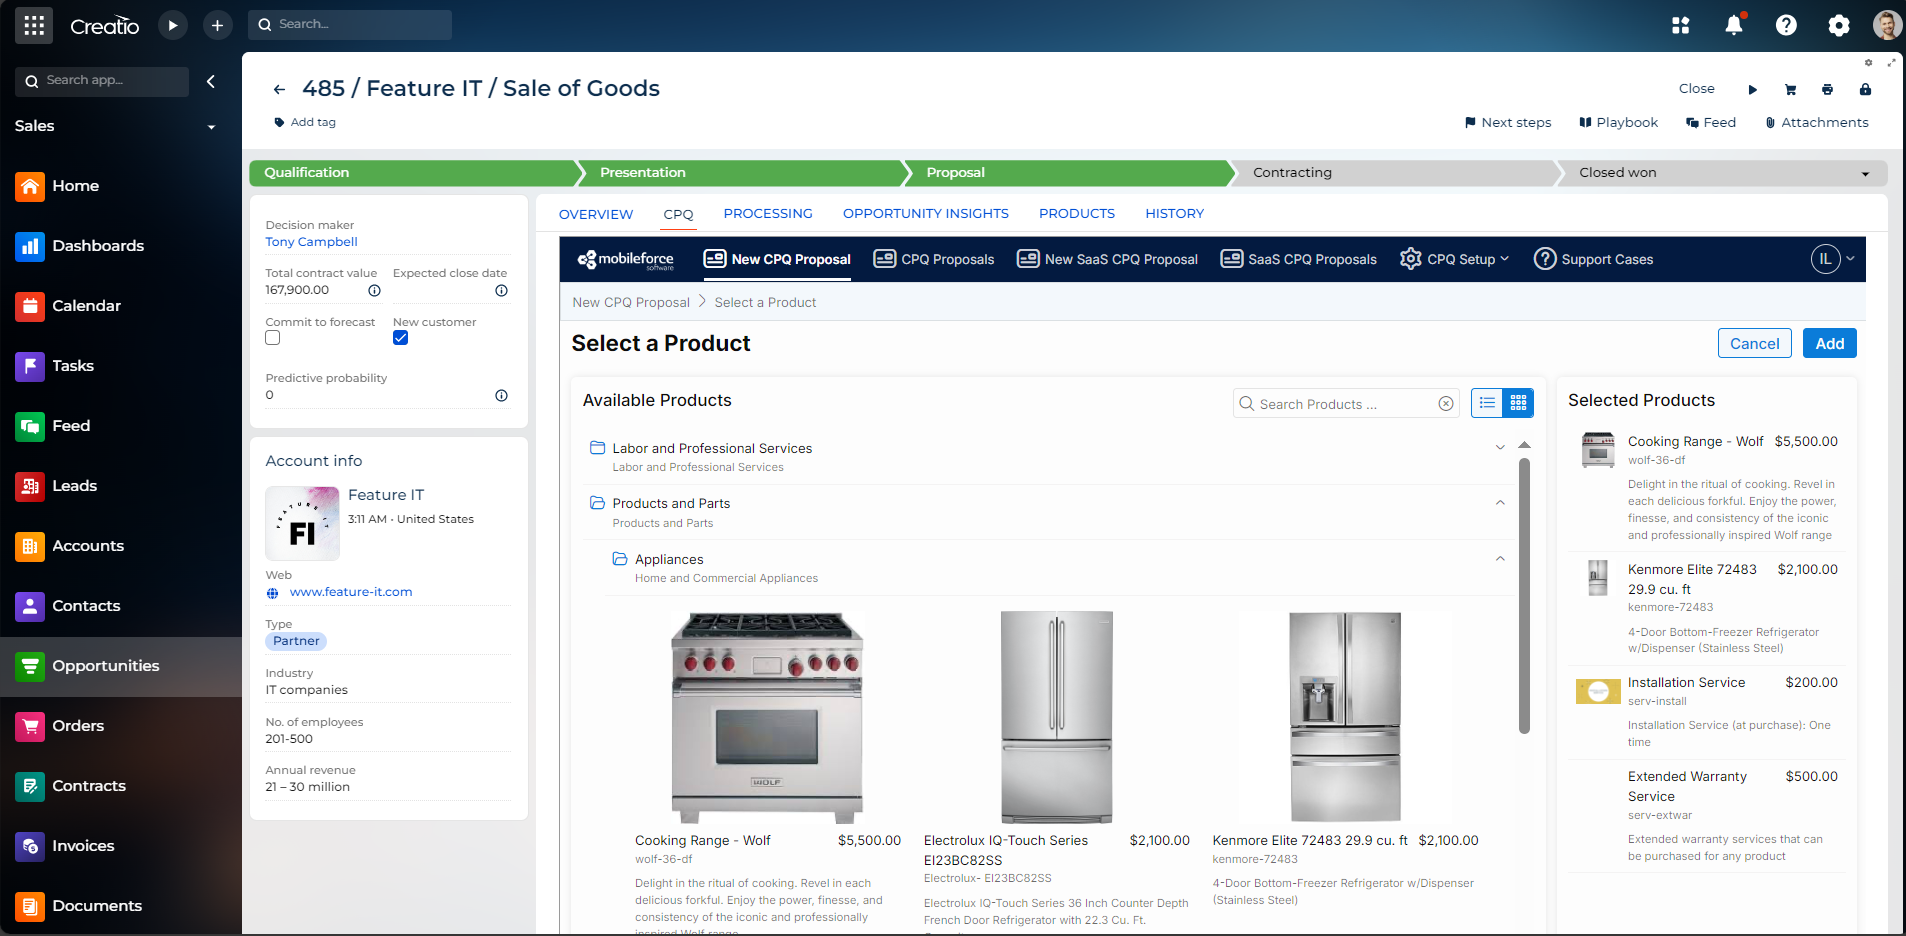Click the shopping cart icon near Close
The width and height of the screenshot is (1906, 936).
pyautogui.click(x=1790, y=89)
